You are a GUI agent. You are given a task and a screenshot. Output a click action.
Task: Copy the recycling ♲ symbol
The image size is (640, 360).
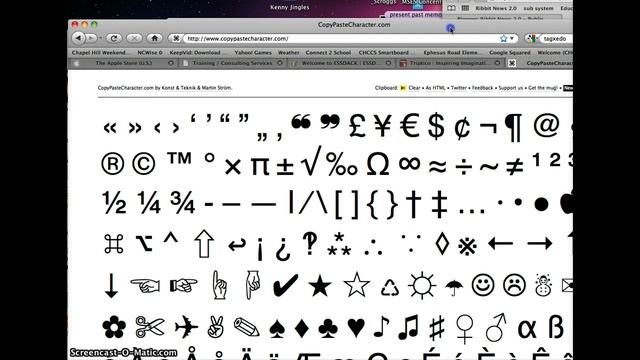click(x=390, y=287)
